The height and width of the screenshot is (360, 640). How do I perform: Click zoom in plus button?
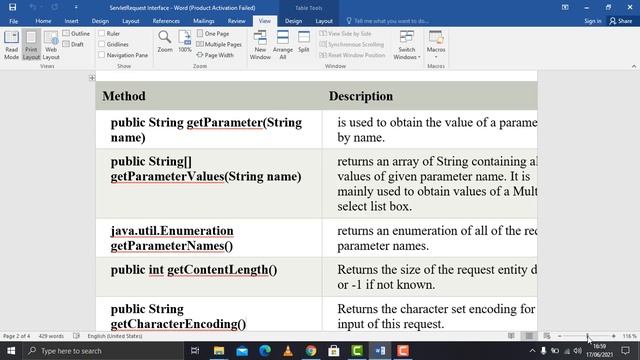point(613,336)
